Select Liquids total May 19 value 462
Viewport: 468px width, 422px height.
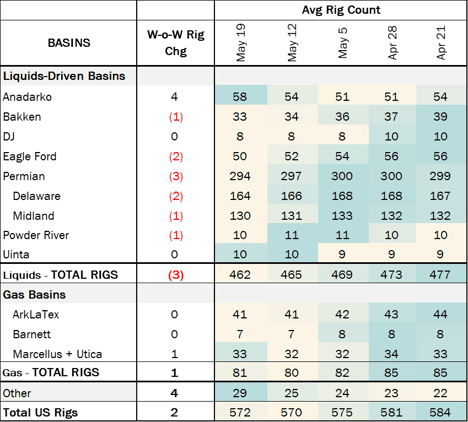(x=240, y=275)
